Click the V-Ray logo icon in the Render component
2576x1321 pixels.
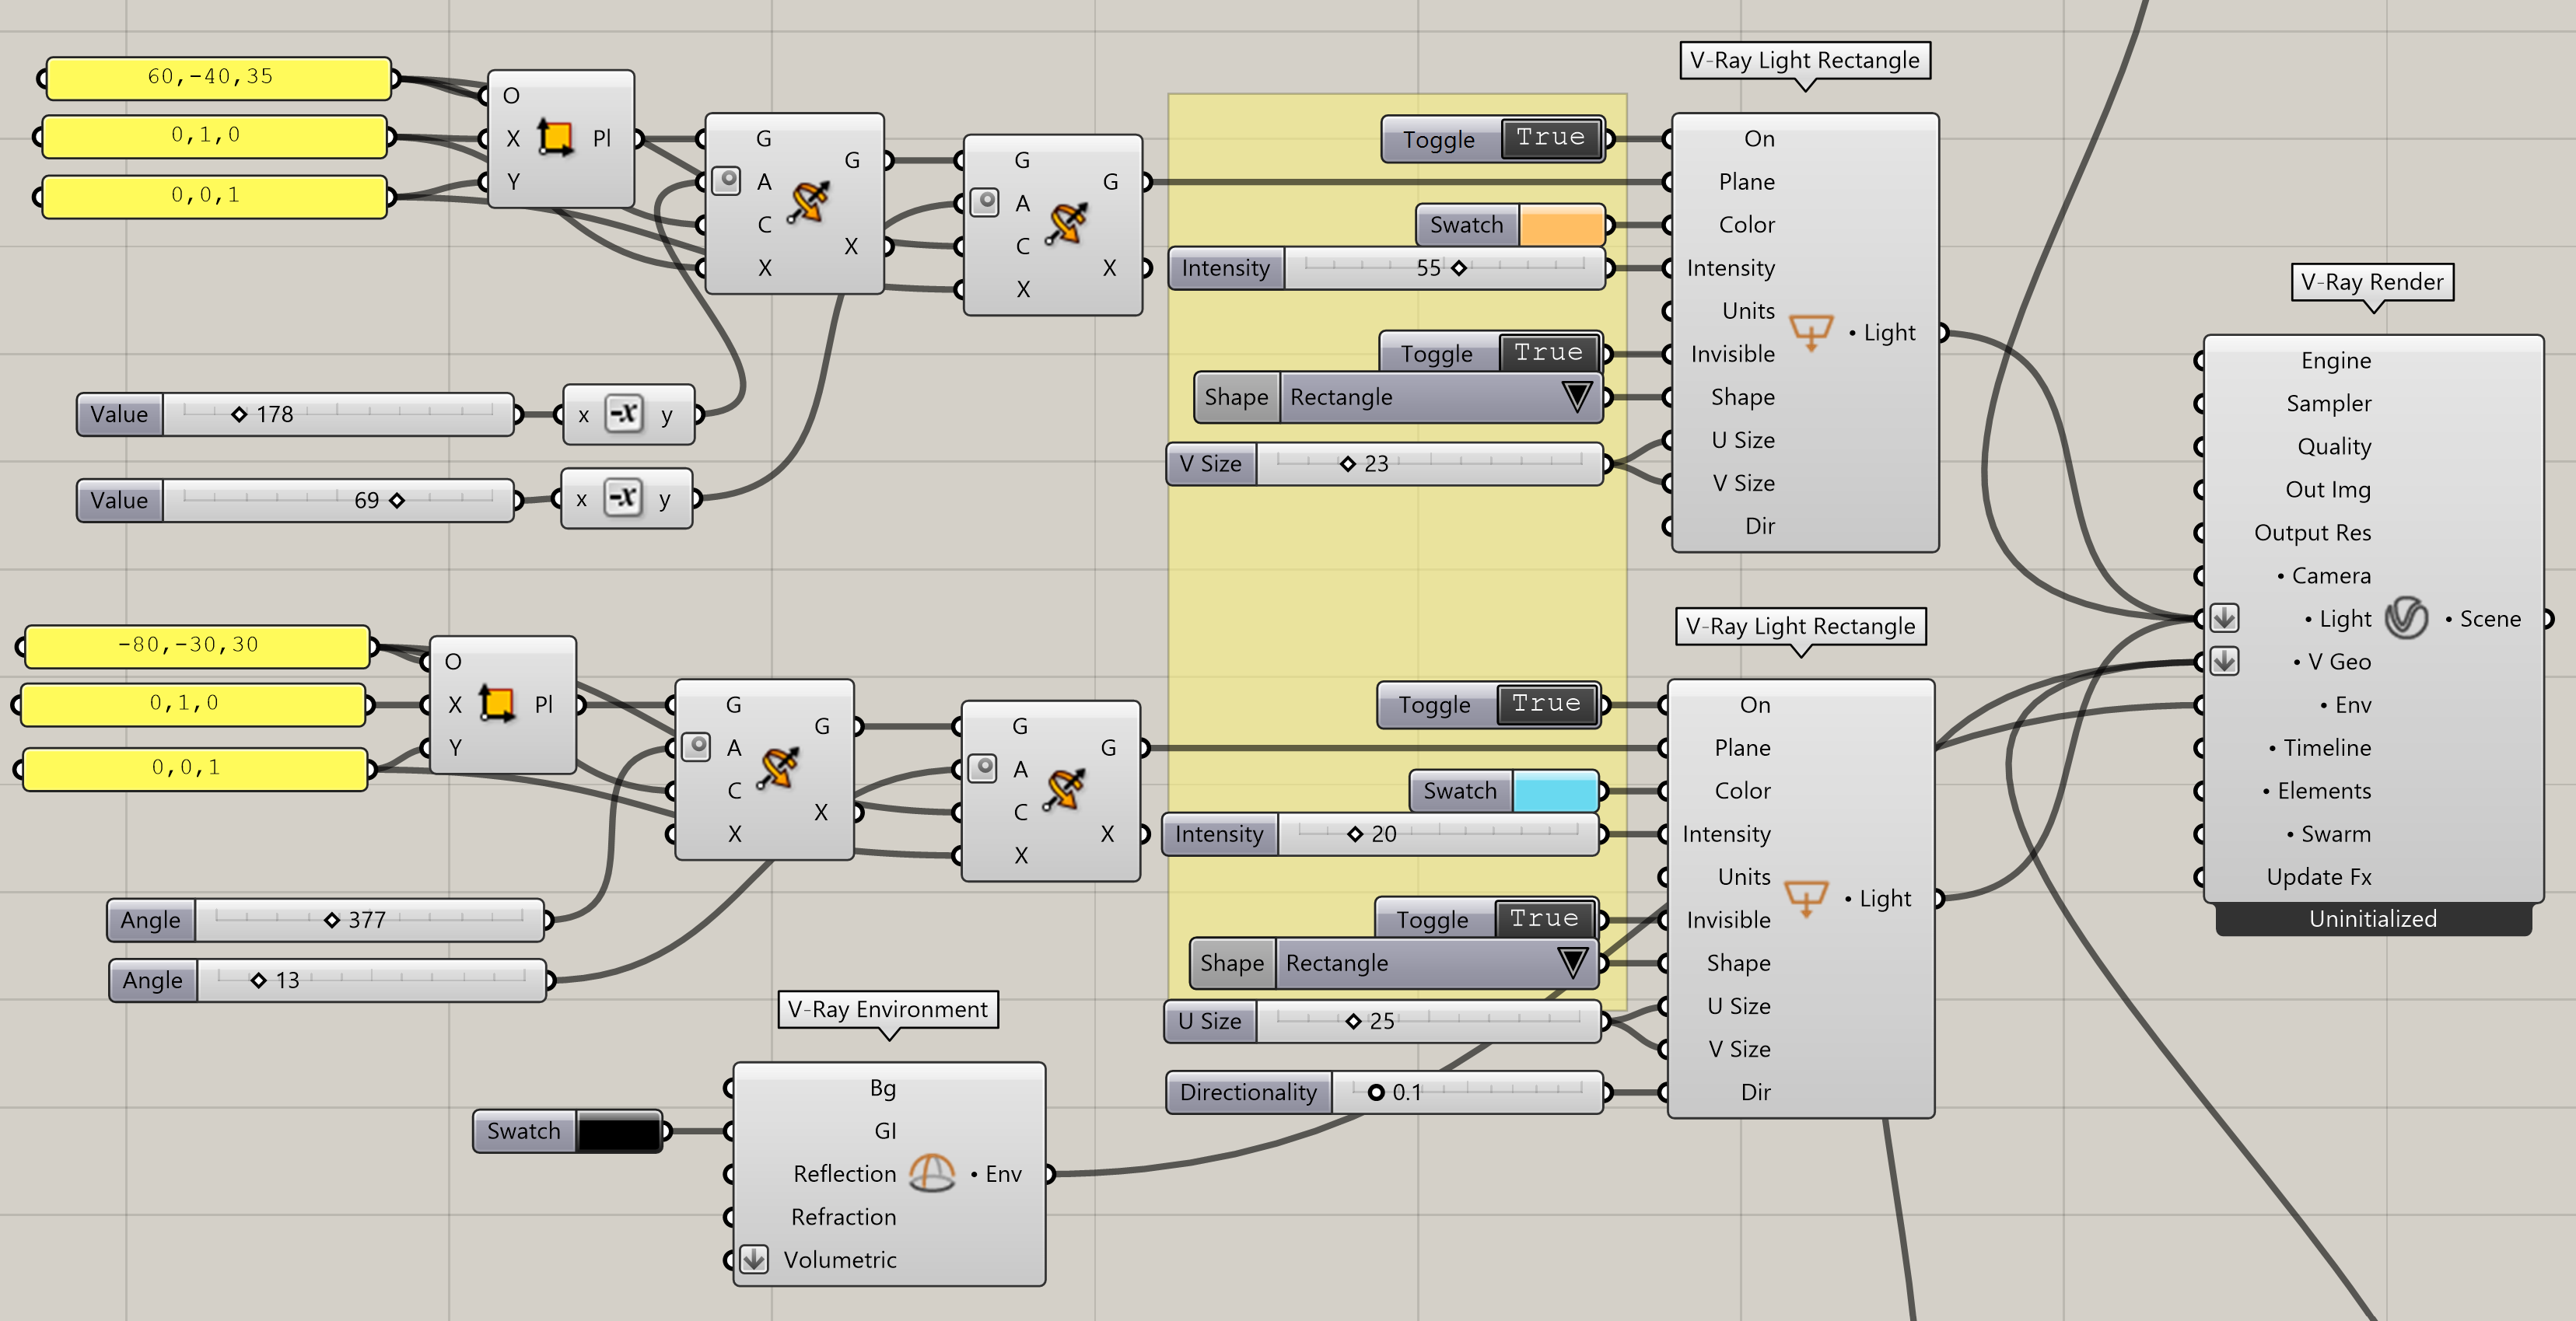[2406, 618]
